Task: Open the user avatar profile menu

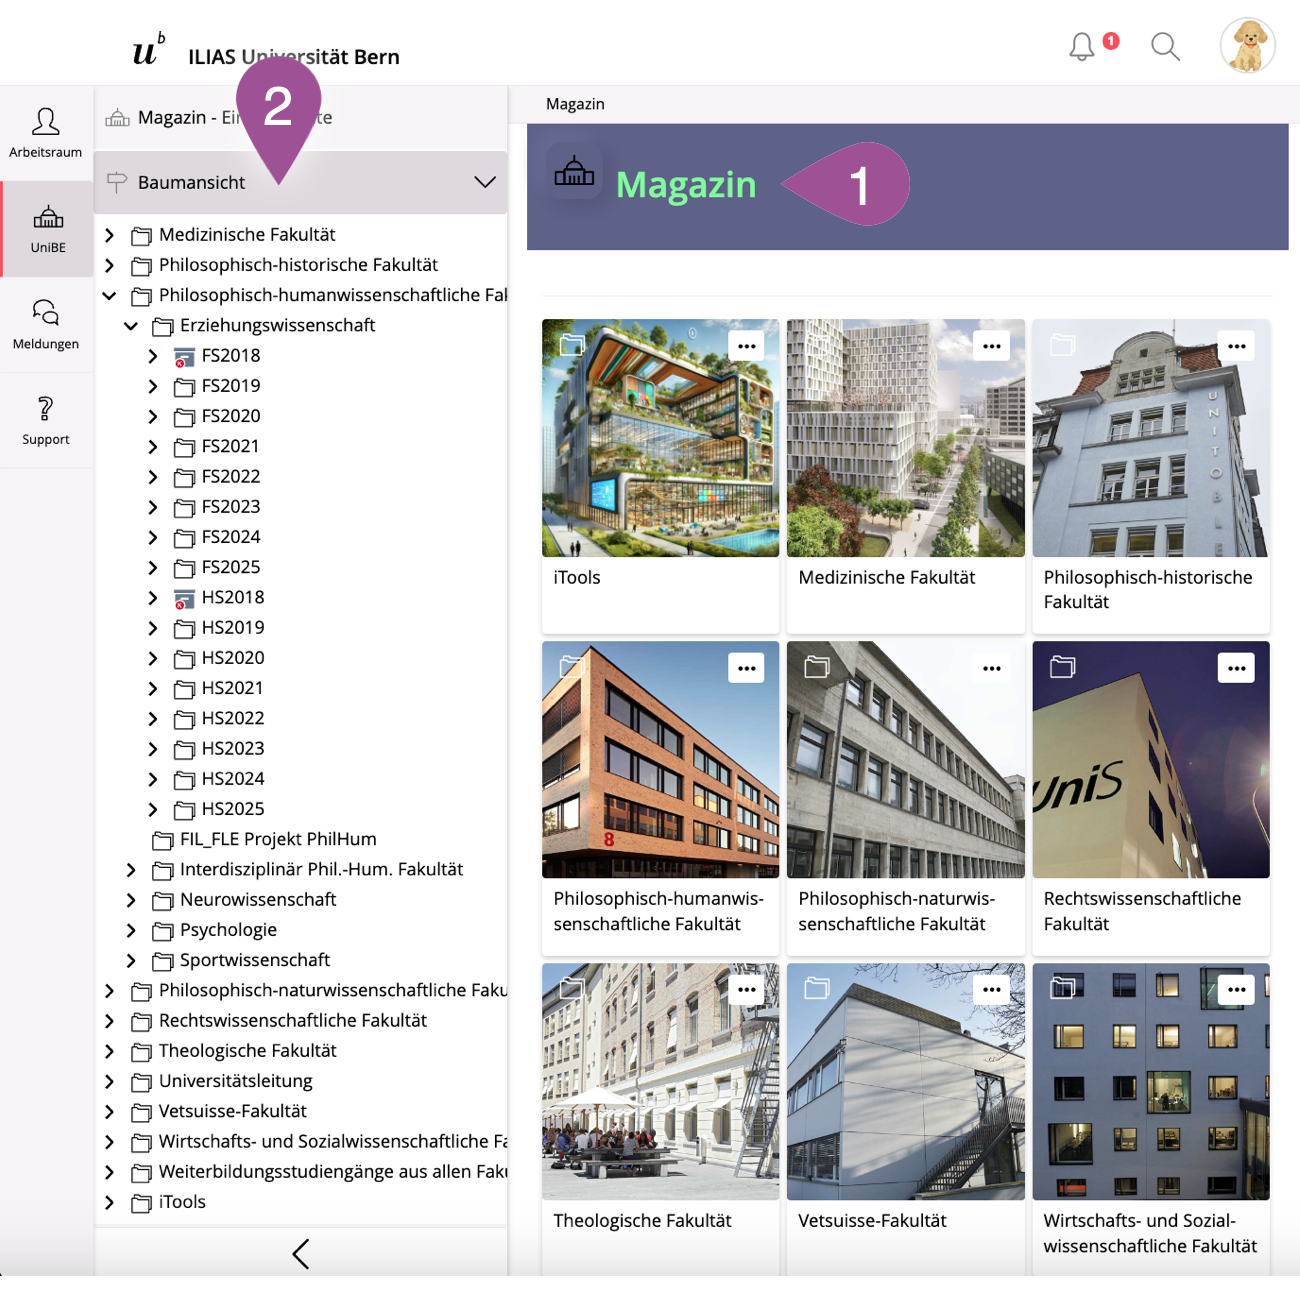Action: coord(1247,46)
